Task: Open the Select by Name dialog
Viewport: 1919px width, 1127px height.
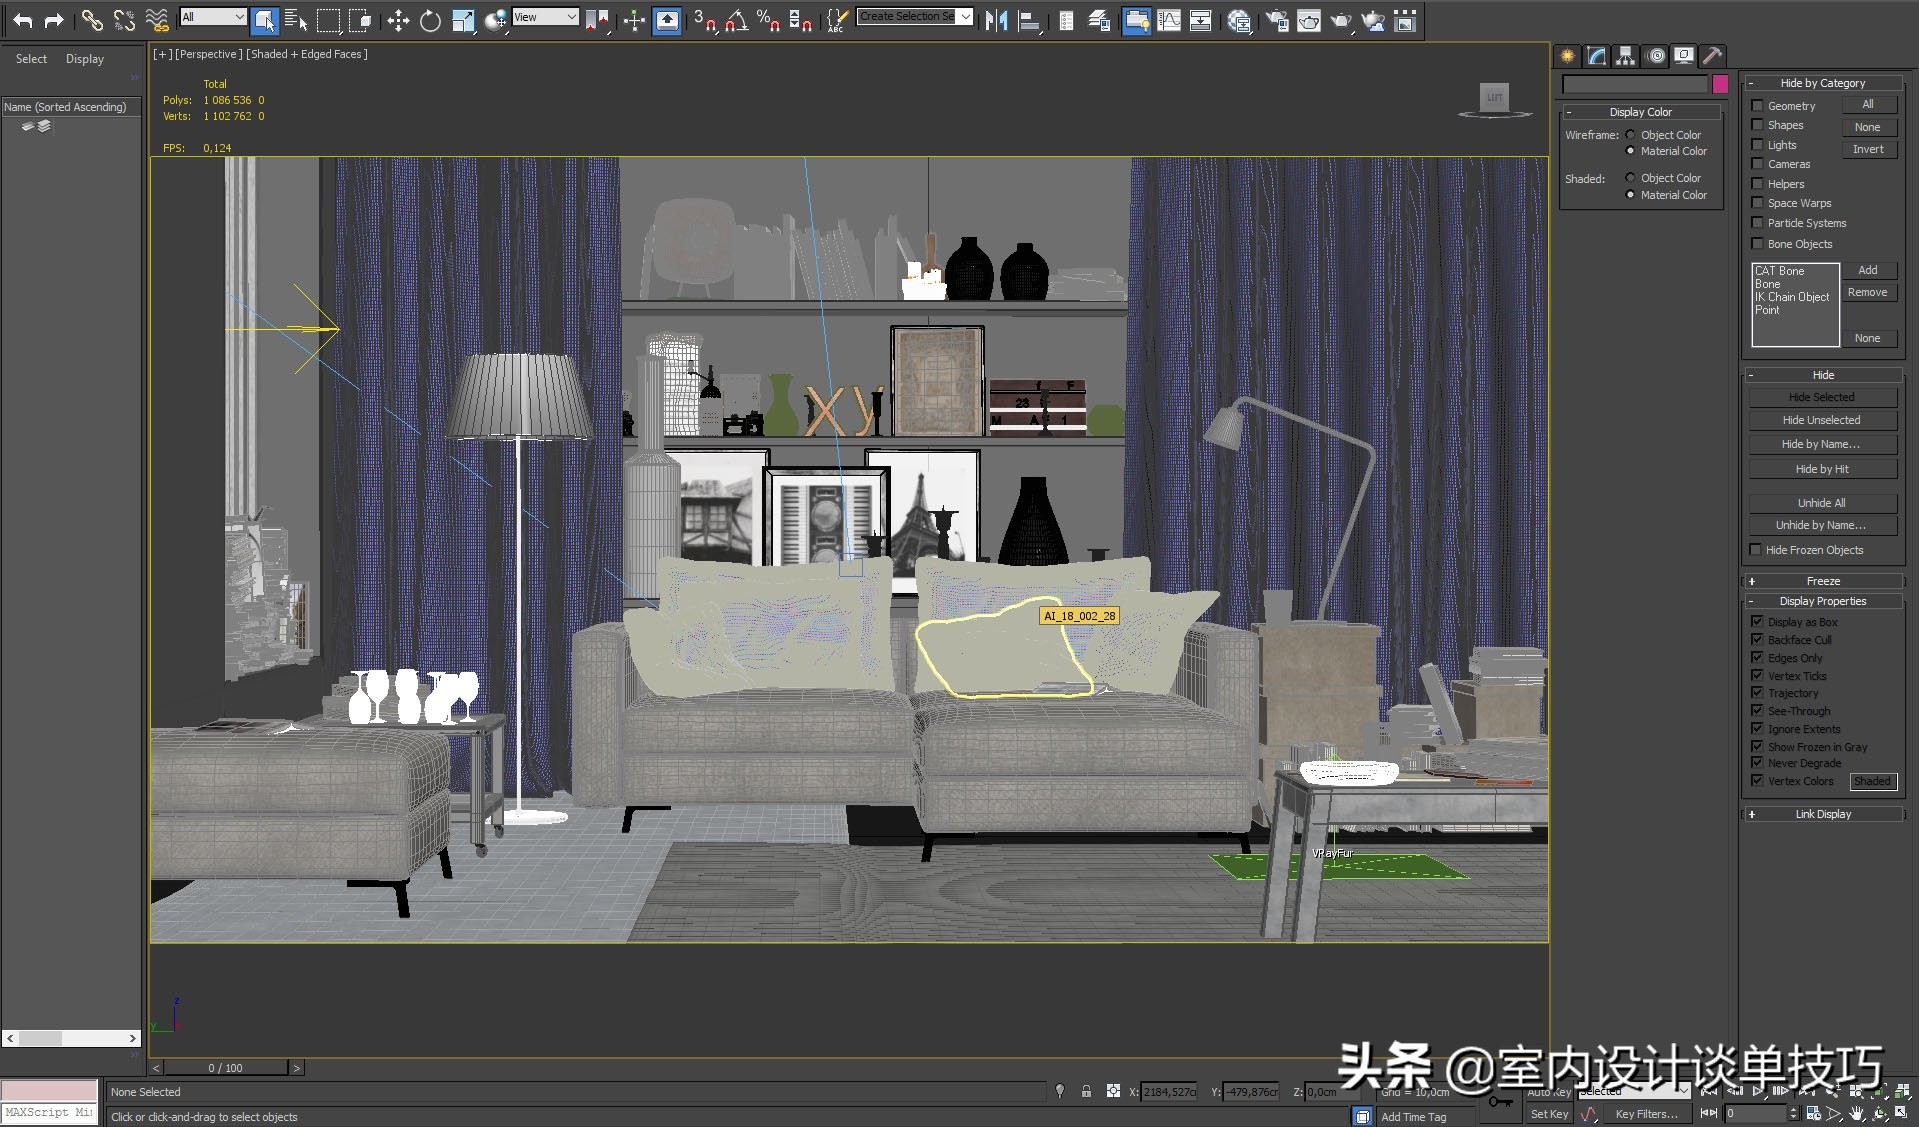Action: tap(295, 20)
